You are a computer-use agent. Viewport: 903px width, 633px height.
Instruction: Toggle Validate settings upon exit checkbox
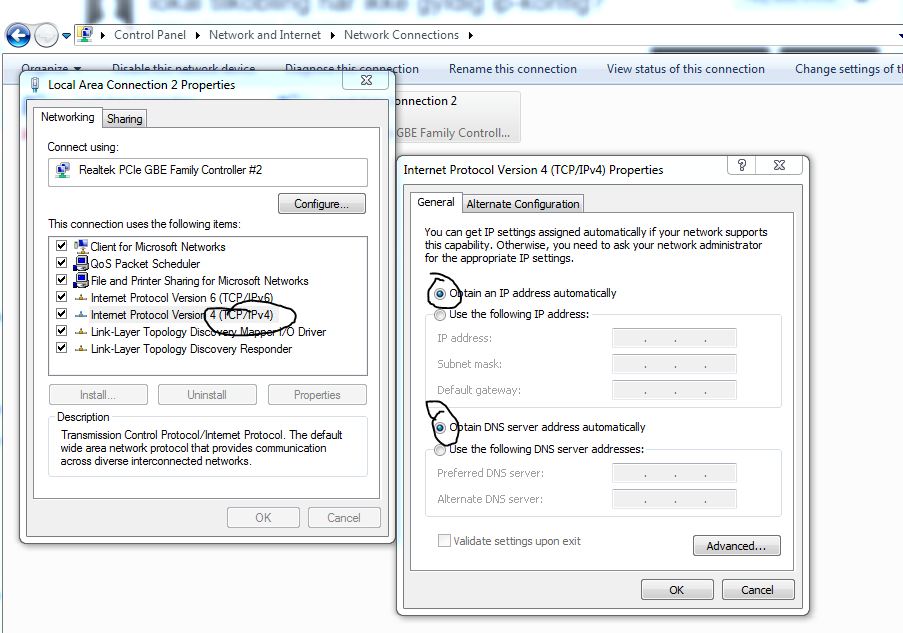pyautogui.click(x=444, y=541)
